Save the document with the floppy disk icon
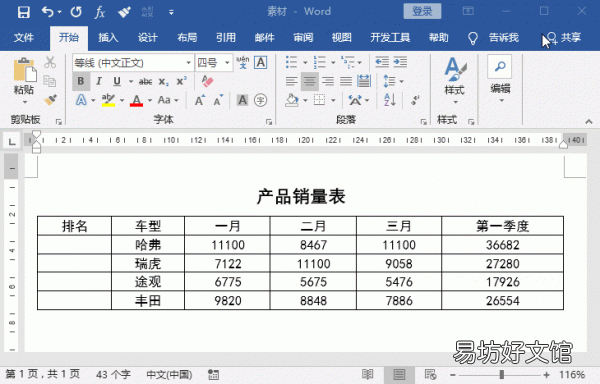Viewport: 600px width, 384px height. tap(24, 12)
